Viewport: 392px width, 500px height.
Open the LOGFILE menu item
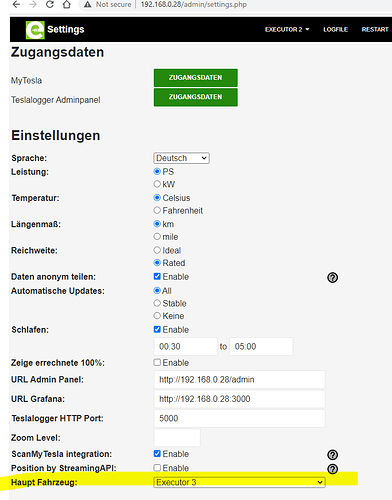pos(335,29)
